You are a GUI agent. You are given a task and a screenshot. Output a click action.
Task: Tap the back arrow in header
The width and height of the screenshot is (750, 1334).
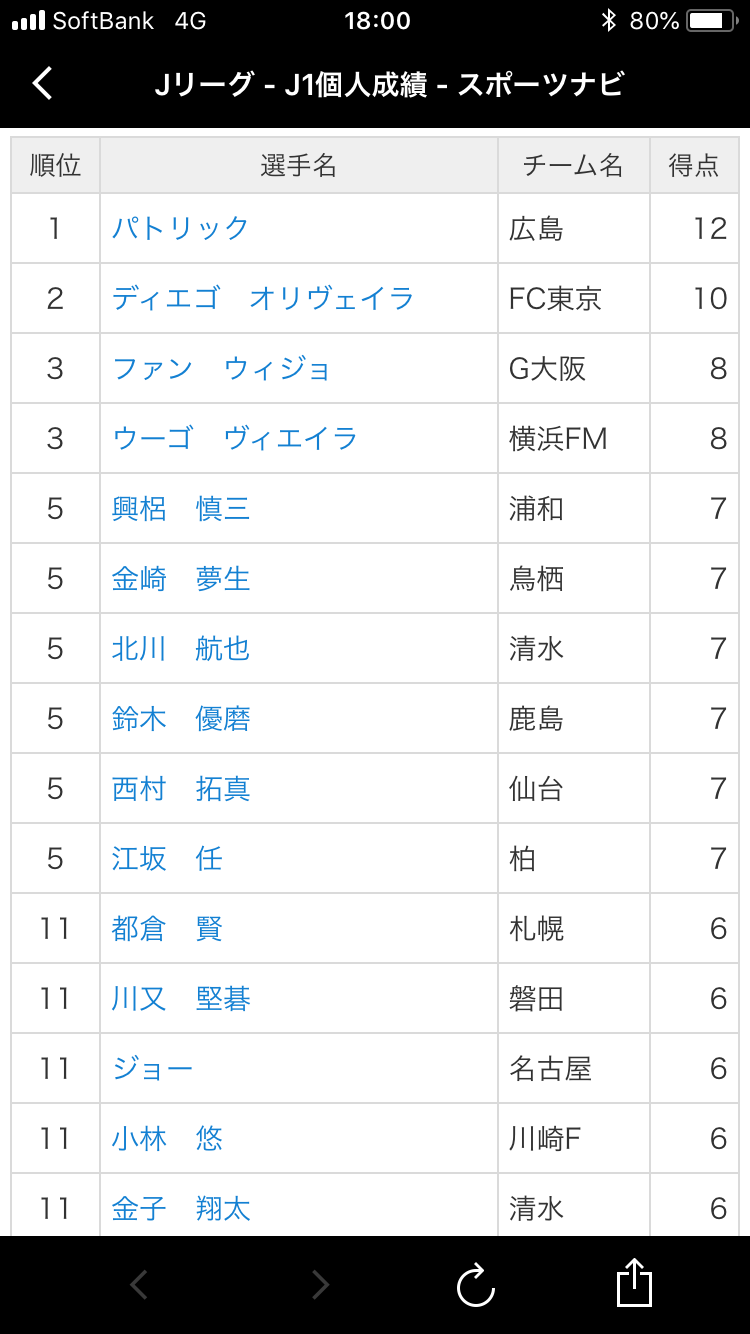pos(42,83)
